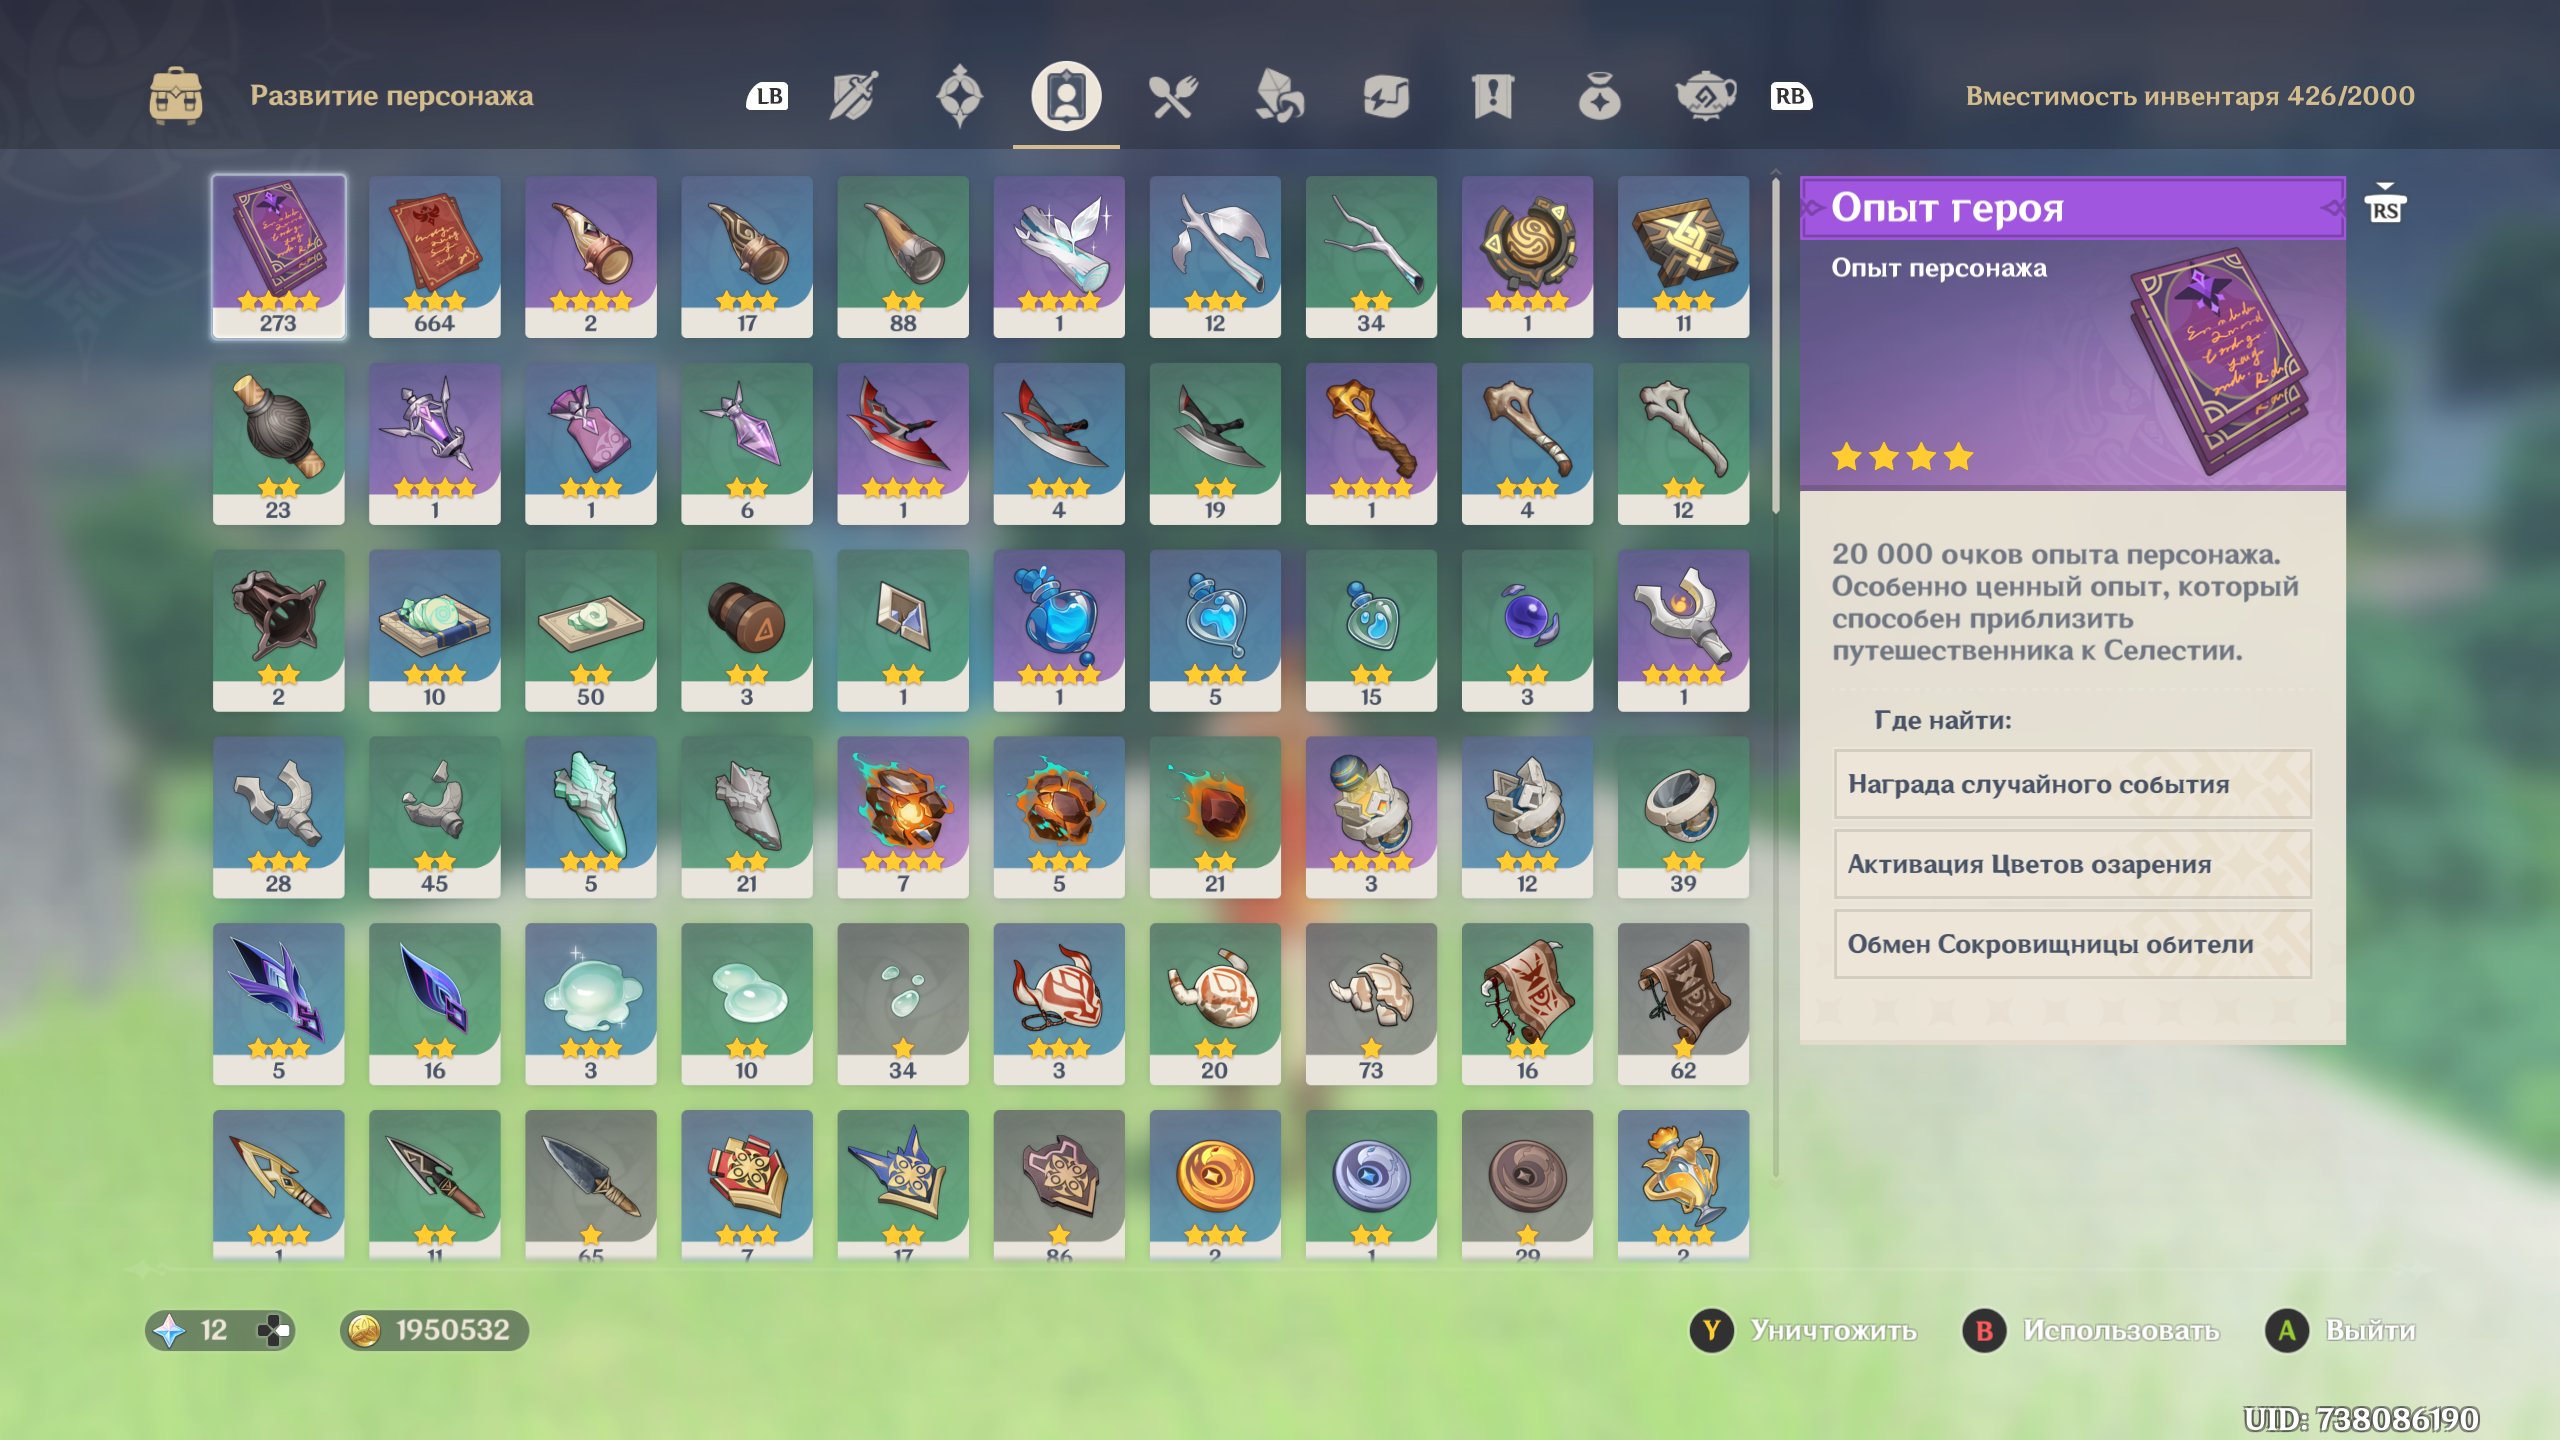Select the Hero's Wit item with 273

279,257
